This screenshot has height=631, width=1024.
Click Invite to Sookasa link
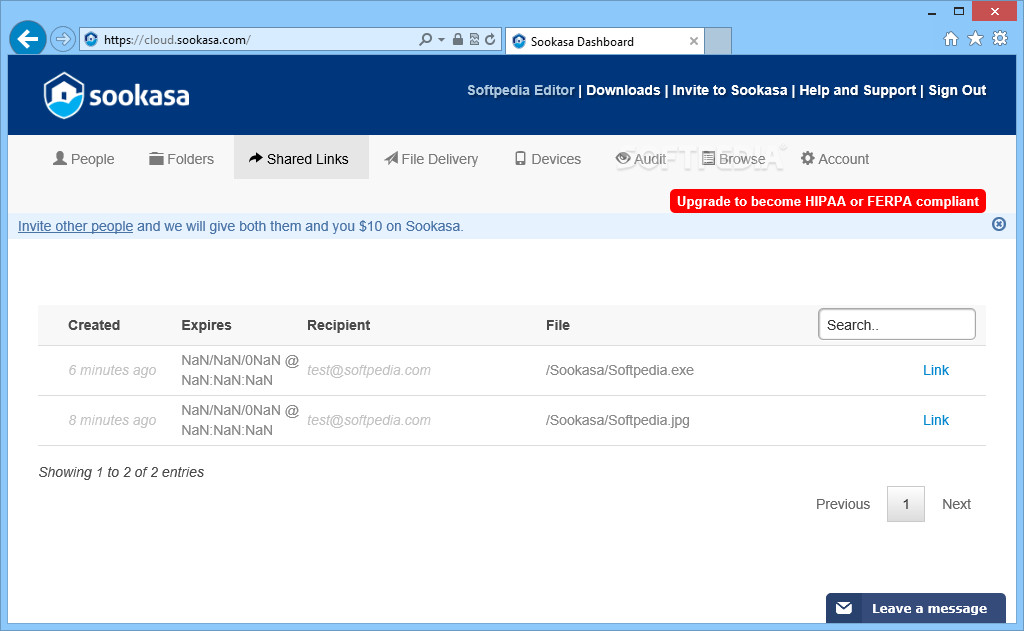pos(729,90)
